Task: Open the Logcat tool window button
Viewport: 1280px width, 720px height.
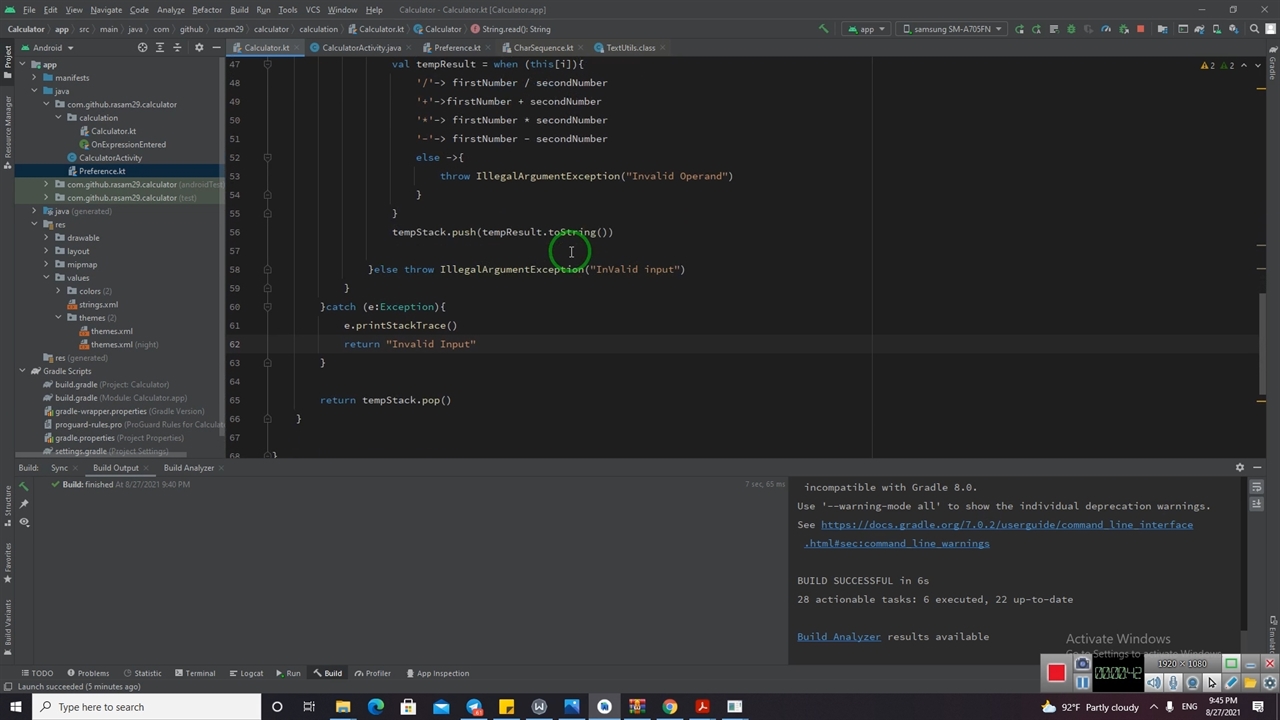Action: (x=246, y=673)
